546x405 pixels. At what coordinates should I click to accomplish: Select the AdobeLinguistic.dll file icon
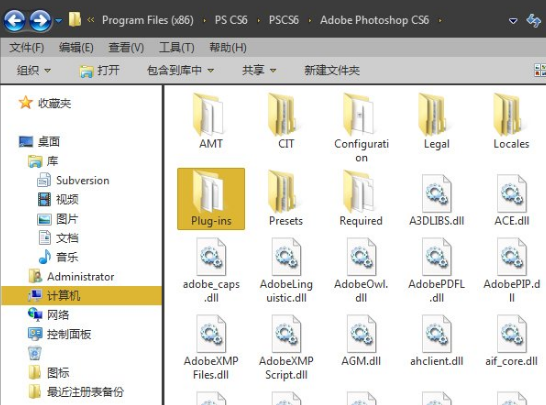pos(286,257)
